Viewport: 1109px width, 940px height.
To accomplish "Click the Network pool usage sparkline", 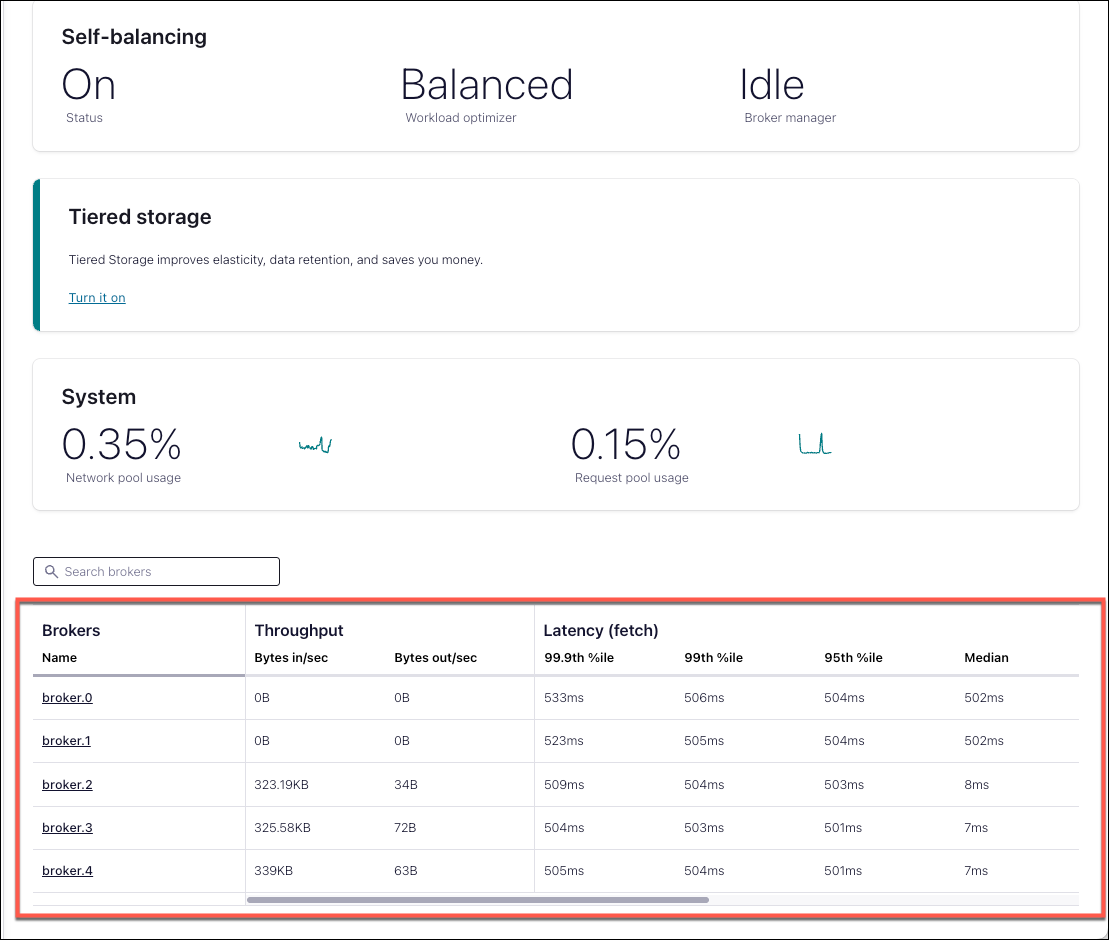I will click(315, 445).
